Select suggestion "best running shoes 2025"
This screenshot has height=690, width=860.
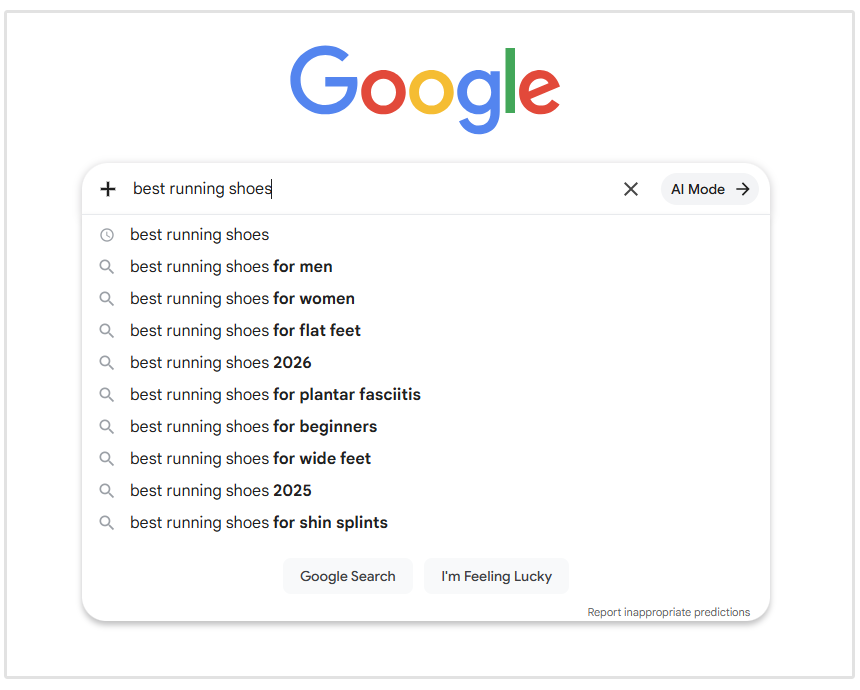[220, 490]
